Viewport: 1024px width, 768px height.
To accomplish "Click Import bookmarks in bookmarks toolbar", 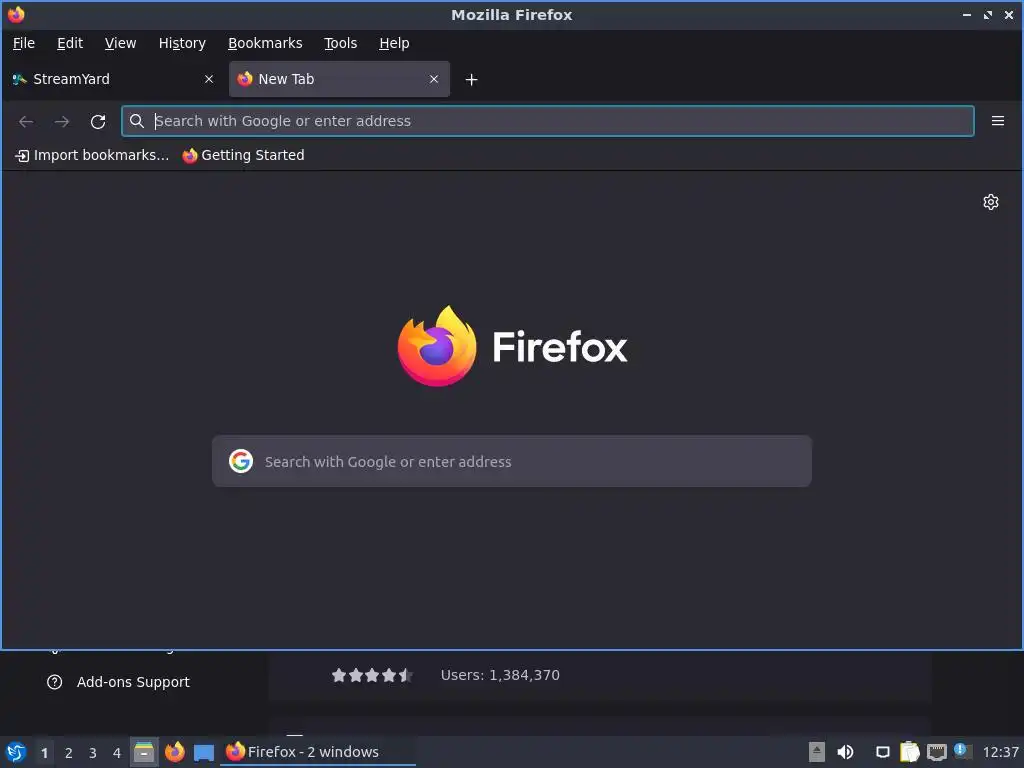I will point(92,155).
